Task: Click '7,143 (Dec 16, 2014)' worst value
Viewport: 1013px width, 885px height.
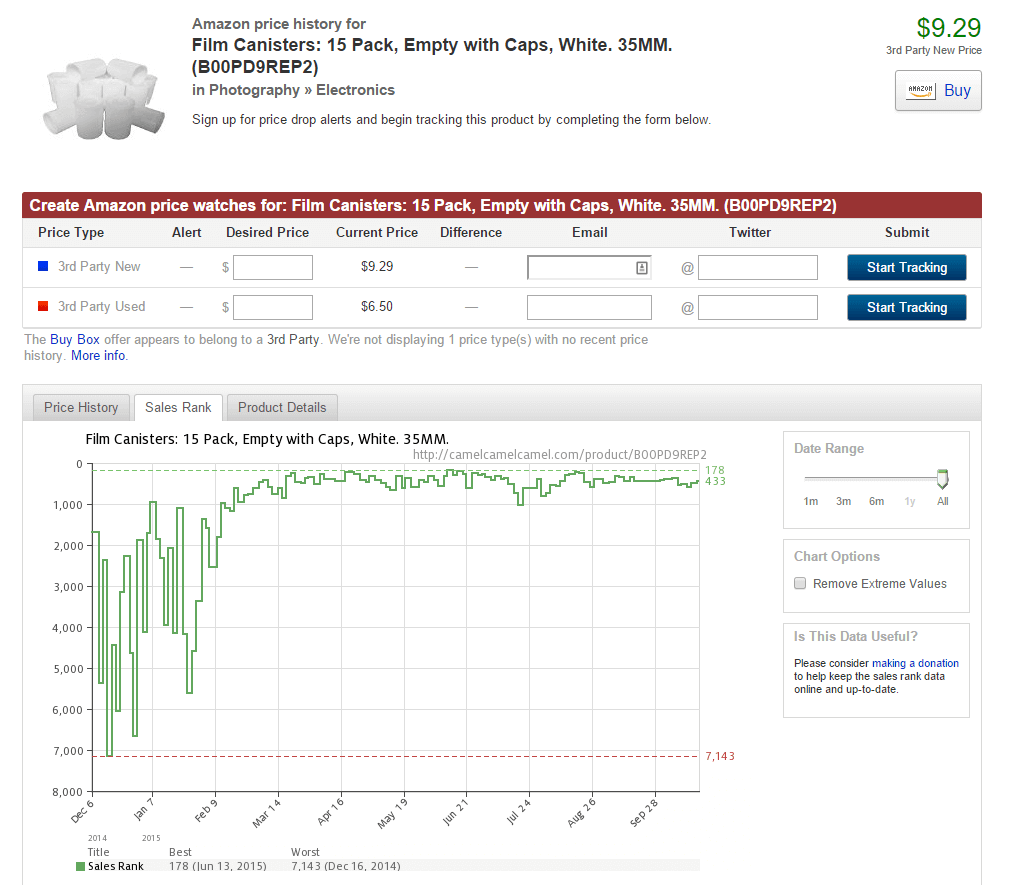Action: [x=346, y=866]
